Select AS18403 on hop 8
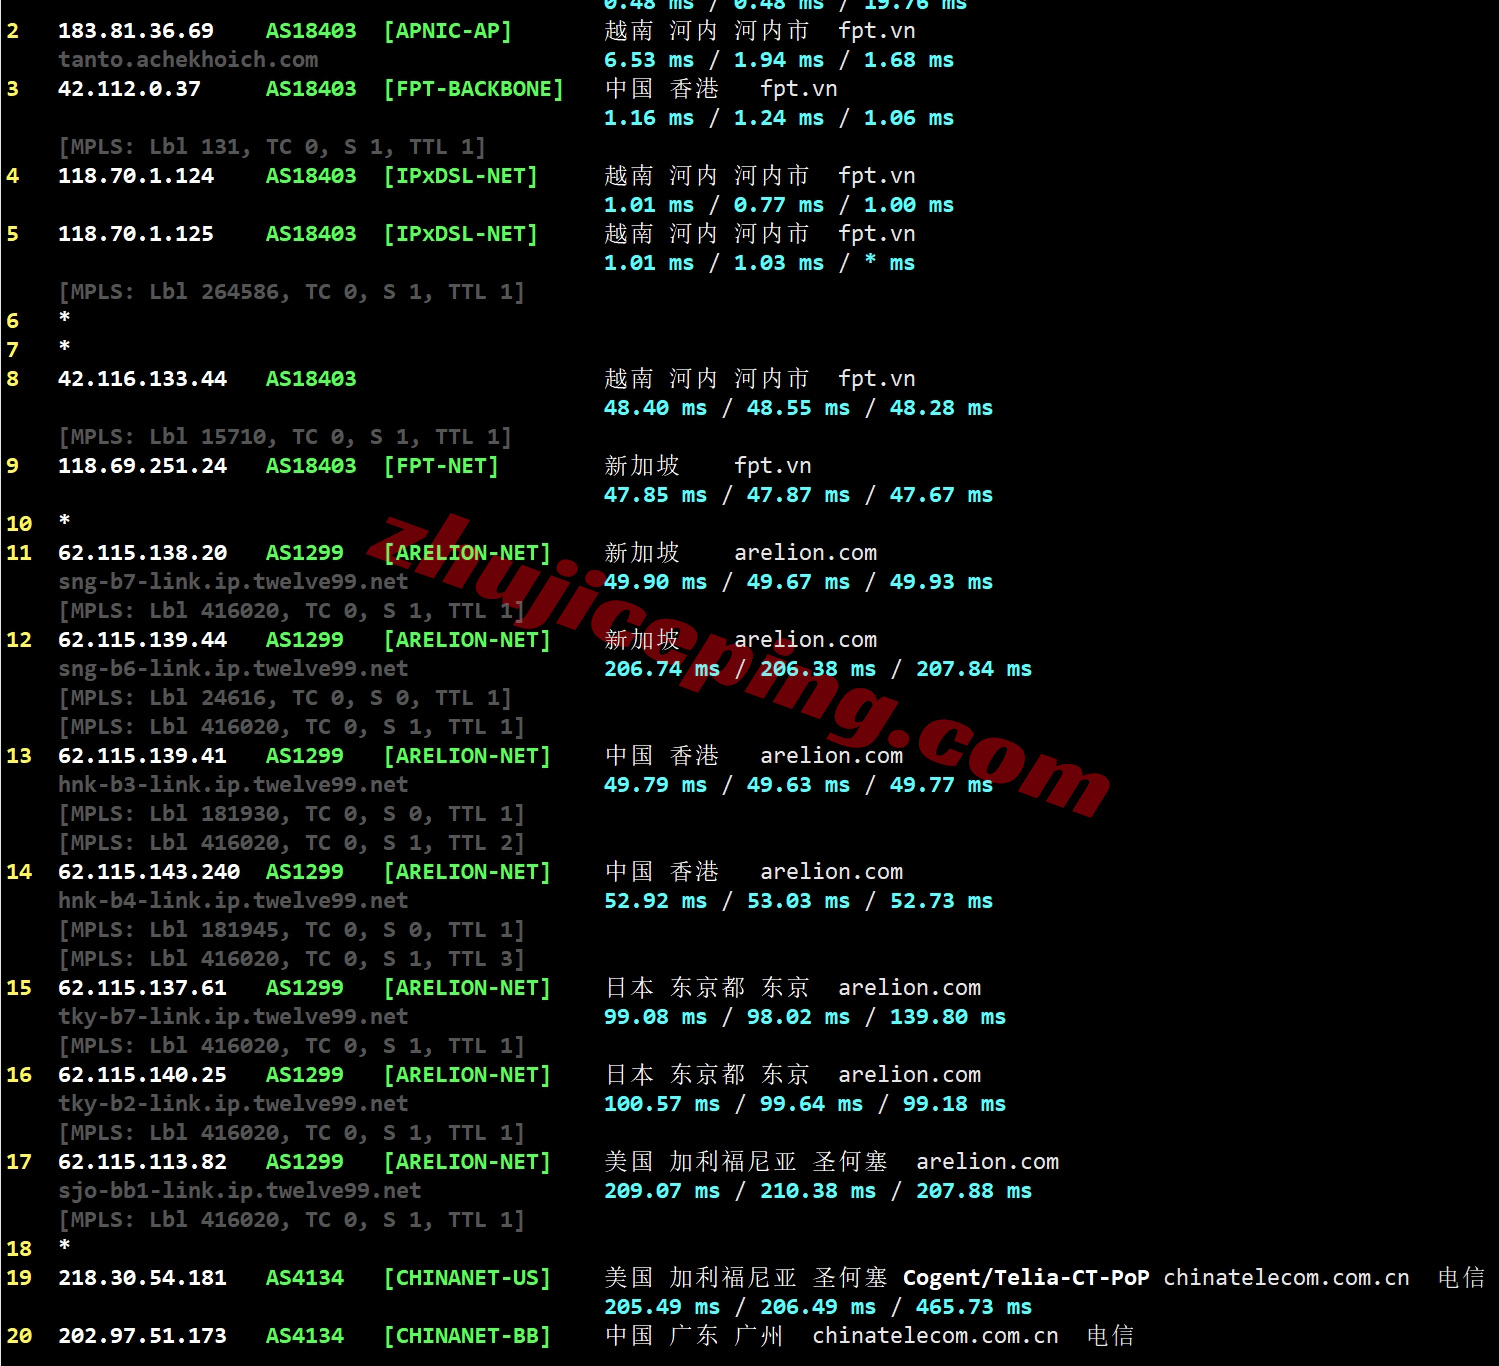The image size is (1499, 1366). pyautogui.click(x=311, y=379)
